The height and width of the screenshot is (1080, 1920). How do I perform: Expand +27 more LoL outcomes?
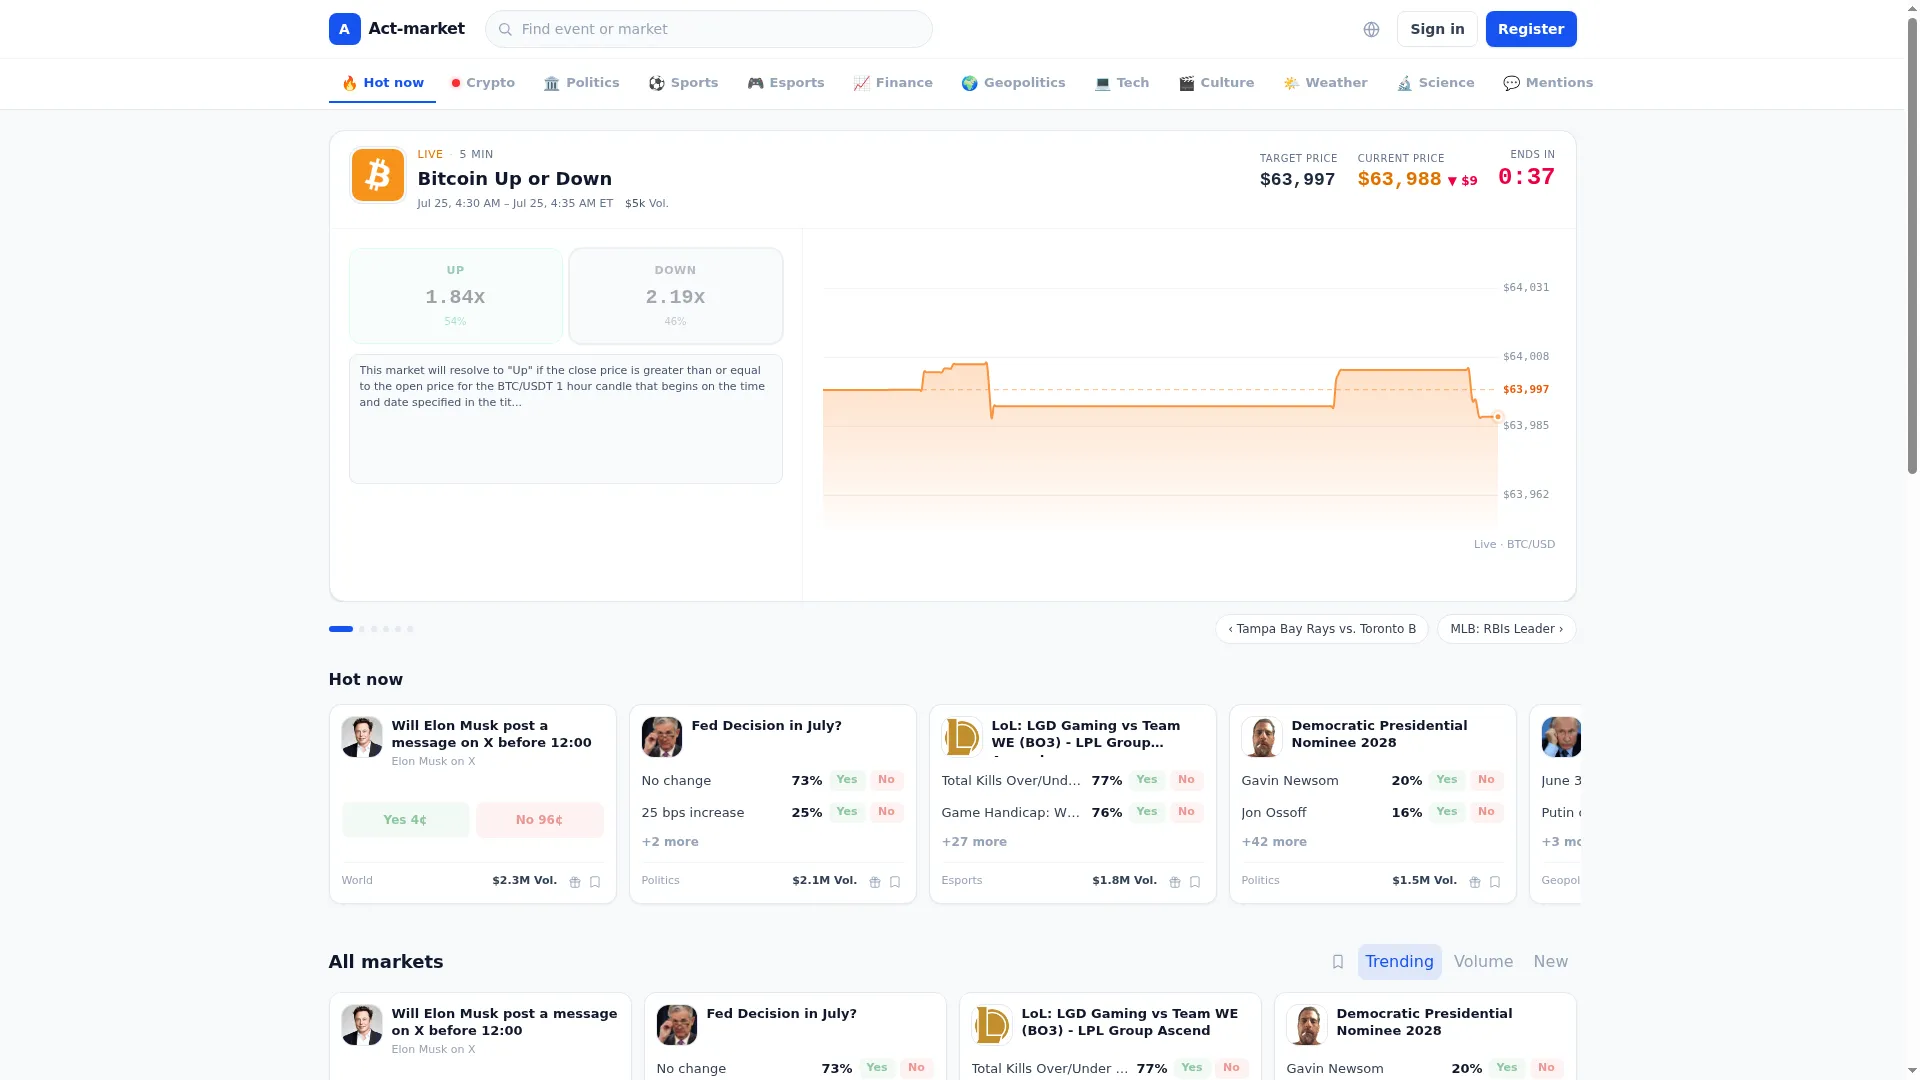point(974,842)
